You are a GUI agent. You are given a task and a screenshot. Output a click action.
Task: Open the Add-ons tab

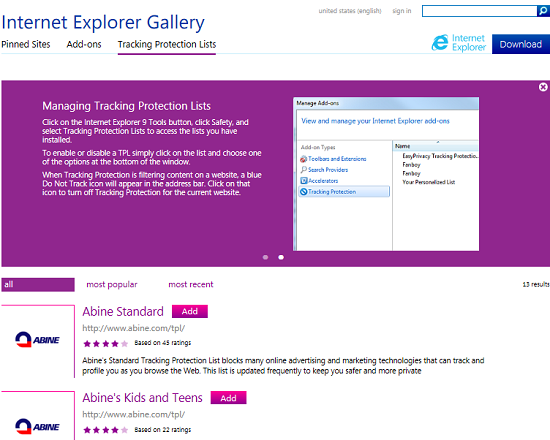click(x=84, y=45)
